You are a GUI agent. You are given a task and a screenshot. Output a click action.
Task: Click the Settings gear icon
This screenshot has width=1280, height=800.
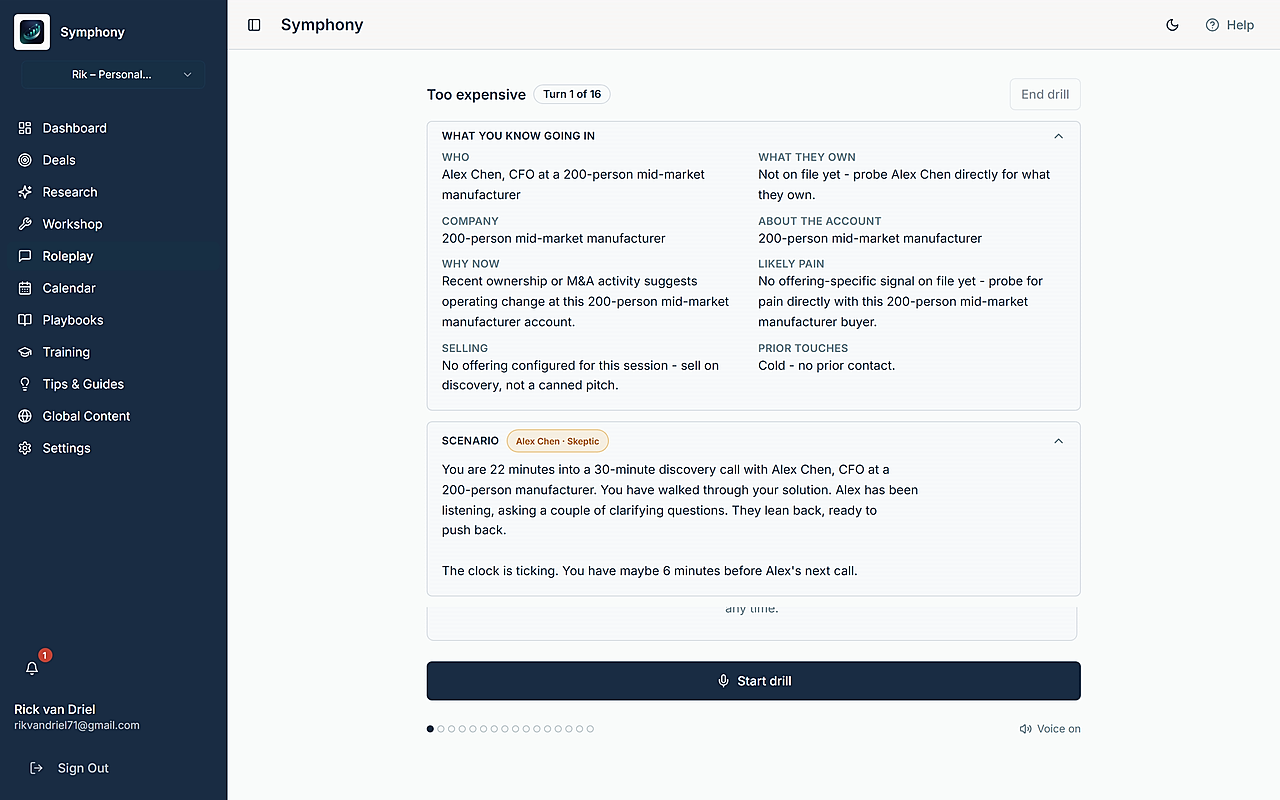(25, 448)
